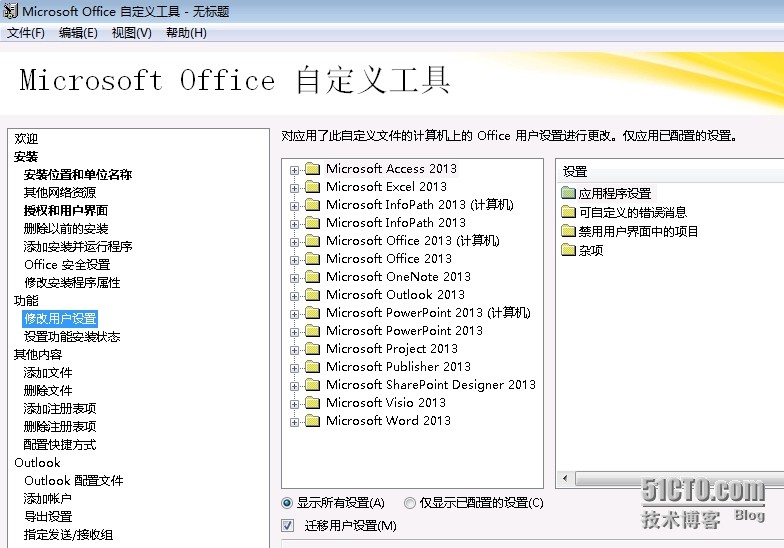Click the Microsoft SharePoint Designer 2013 folder icon

click(x=312, y=385)
